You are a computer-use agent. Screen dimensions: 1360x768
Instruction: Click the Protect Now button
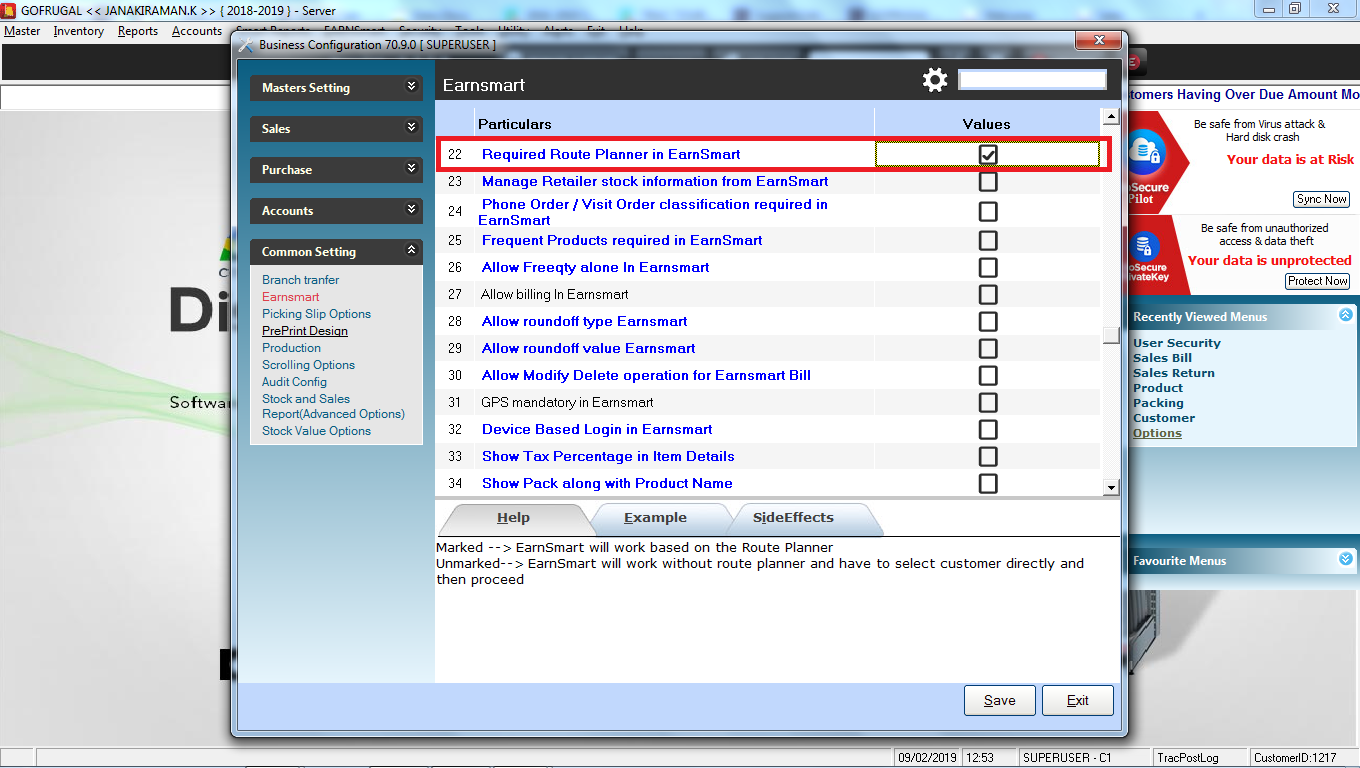point(1317,281)
